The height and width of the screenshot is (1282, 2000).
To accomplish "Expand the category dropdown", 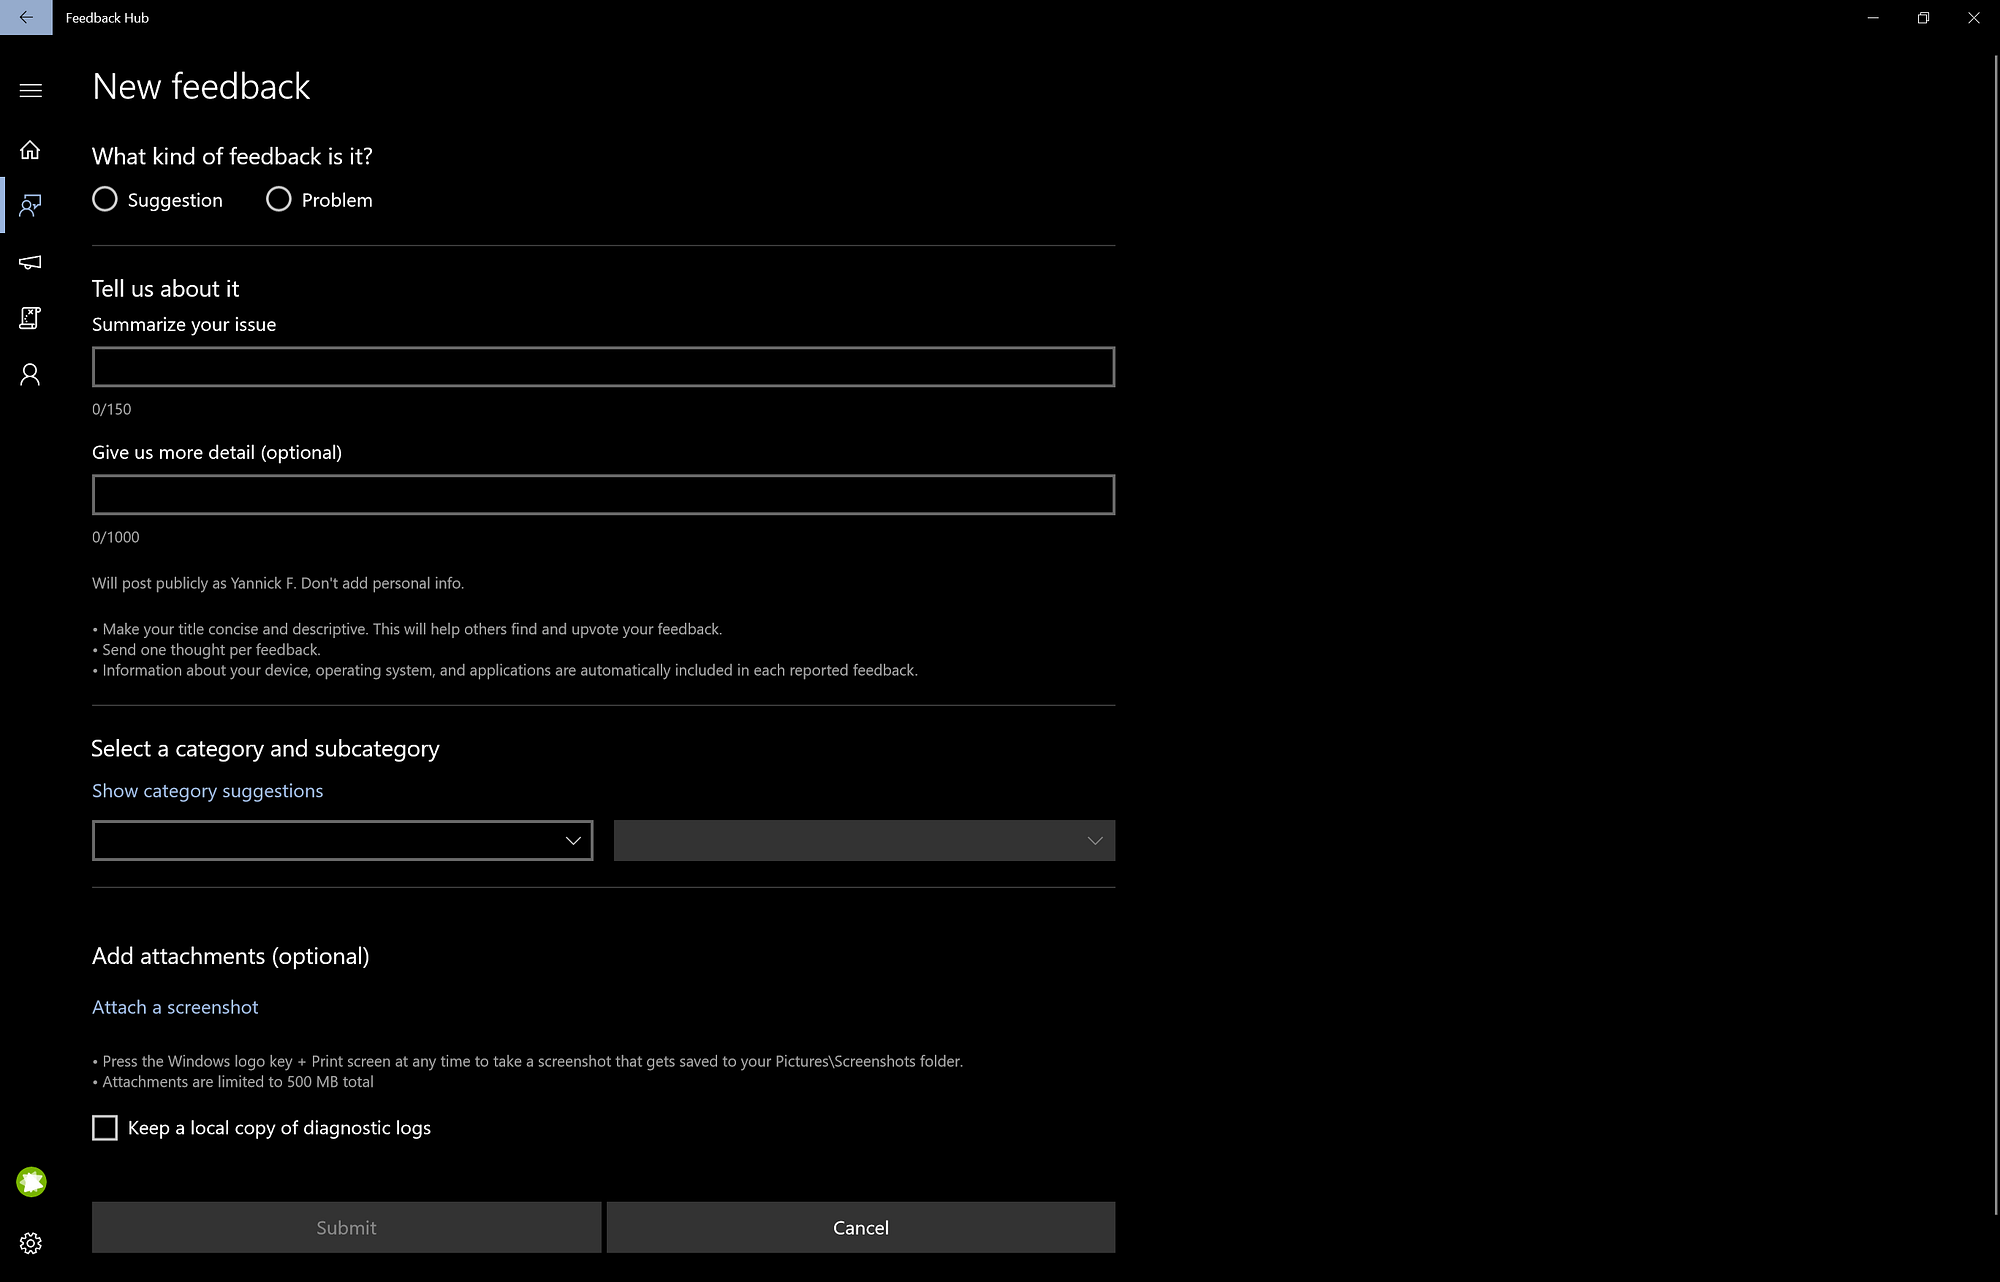I will [342, 841].
